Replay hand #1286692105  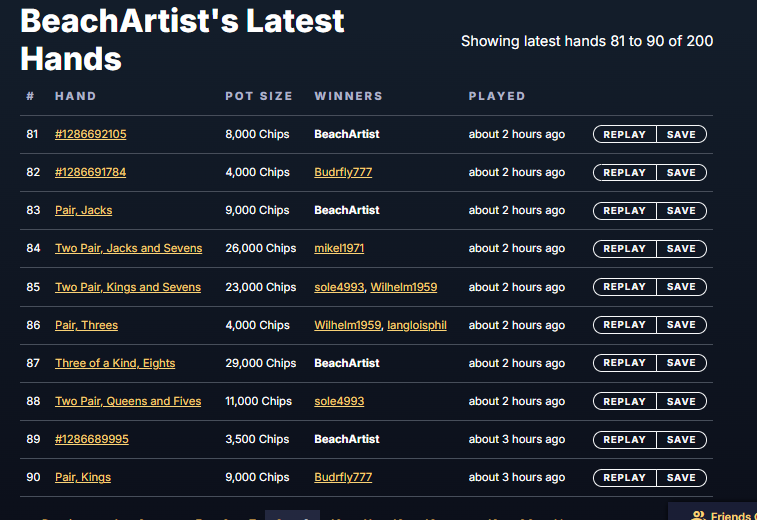coord(624,134)
